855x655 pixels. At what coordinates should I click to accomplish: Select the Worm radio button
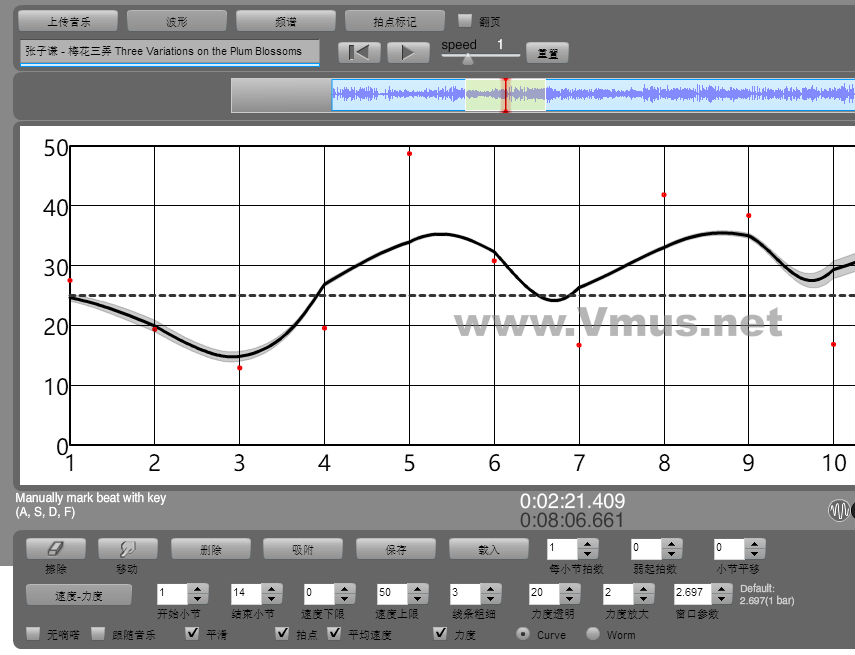593,634
